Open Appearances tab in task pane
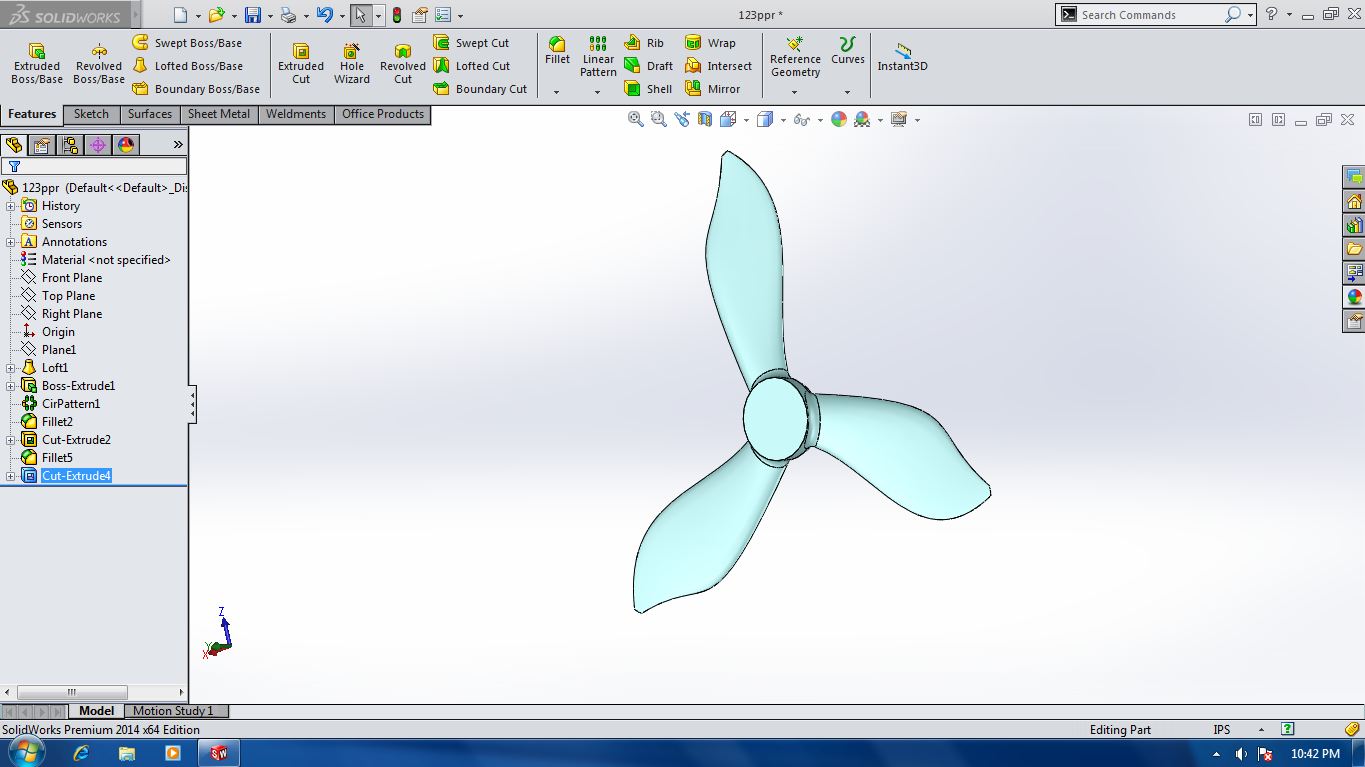The image size is (1365, 767). click(1354, 297)
